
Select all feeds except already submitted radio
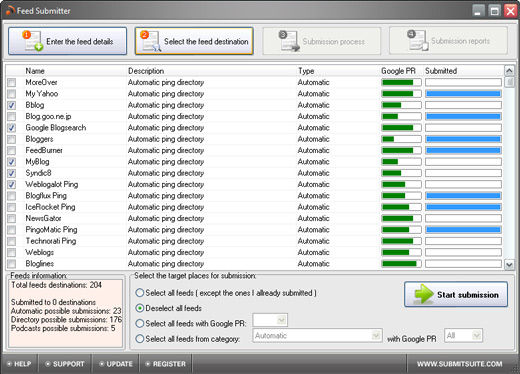(140, 293)
